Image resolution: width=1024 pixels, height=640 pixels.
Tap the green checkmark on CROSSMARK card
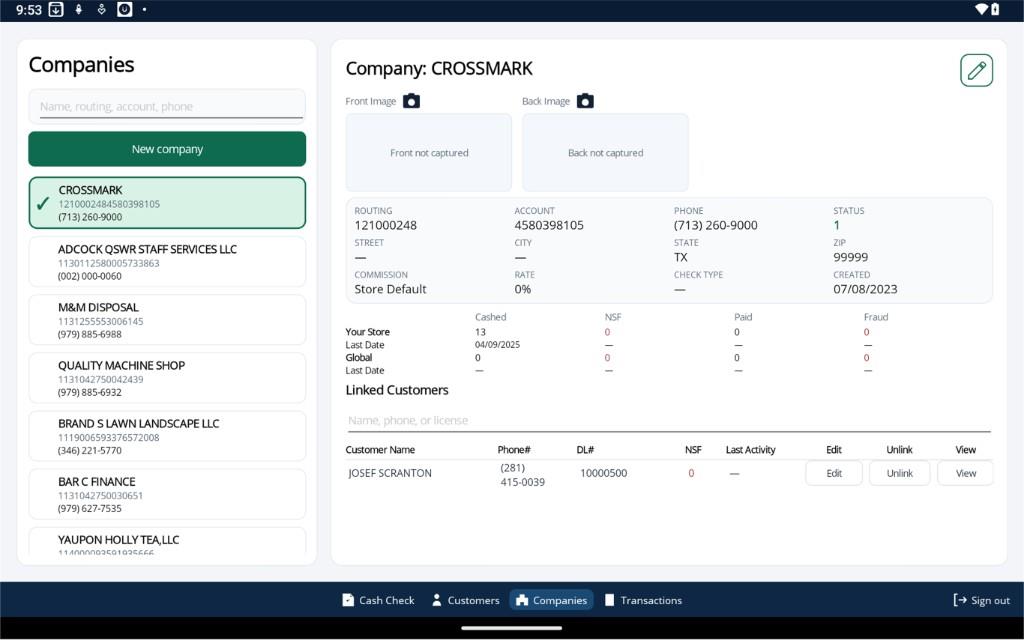43,204
